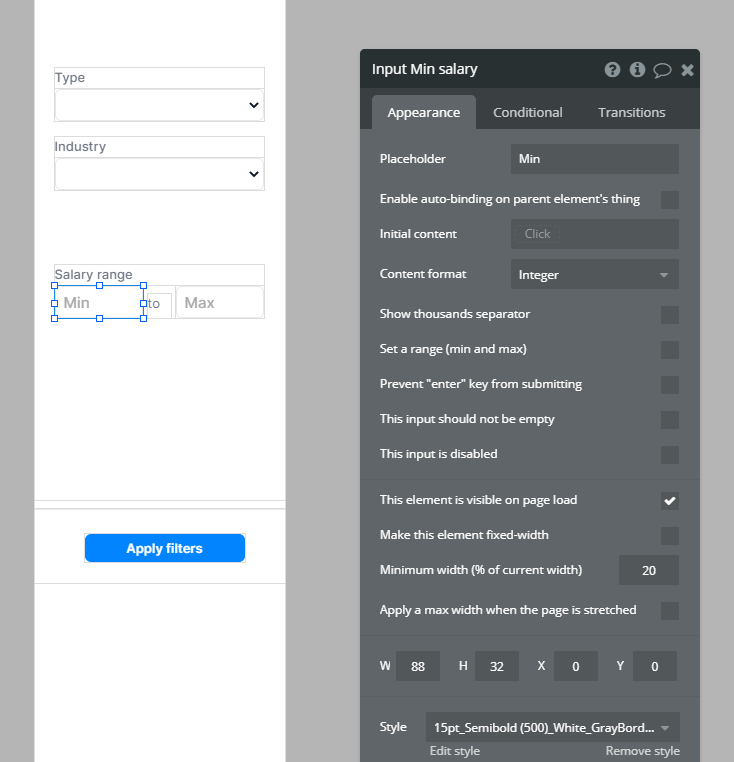This screenshot has width=734, height=762.
Task: Close the Input Min salary panel
Action: click(x=687, y=70)
